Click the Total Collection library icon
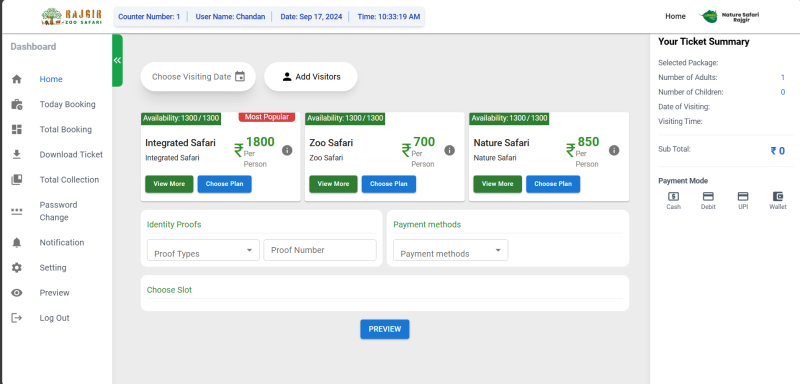This screenshot has width=800, height=384. click(17, 180)
